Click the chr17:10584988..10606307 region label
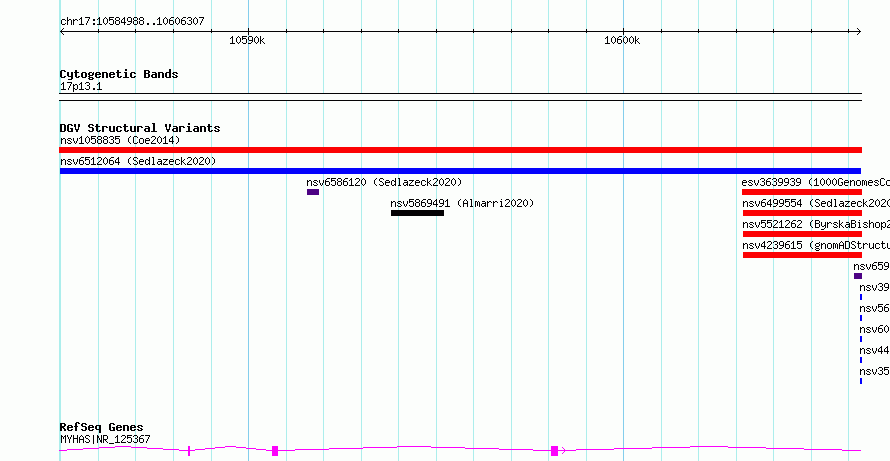This screenshot has width=890, height=461. pos(132,22)
